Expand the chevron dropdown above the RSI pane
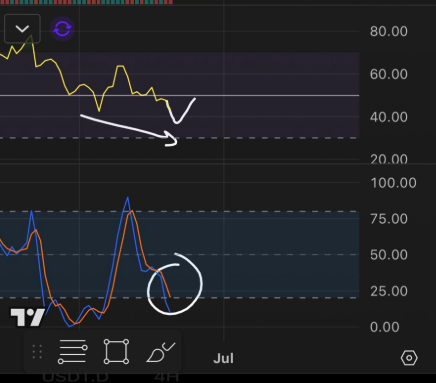Image resolution: width=436 pixels, height=383 pixels. [22, 29]
